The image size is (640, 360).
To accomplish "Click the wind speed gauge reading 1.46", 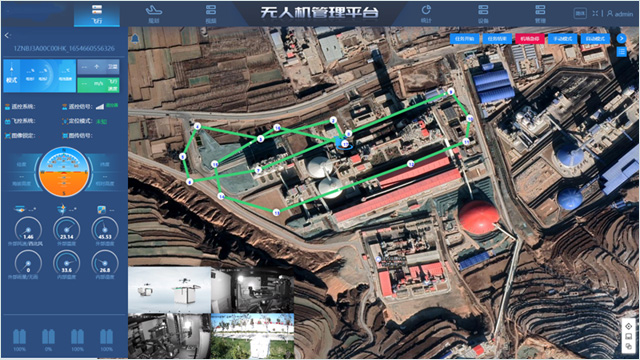I will pyautogui.click(x=28, y=229).
